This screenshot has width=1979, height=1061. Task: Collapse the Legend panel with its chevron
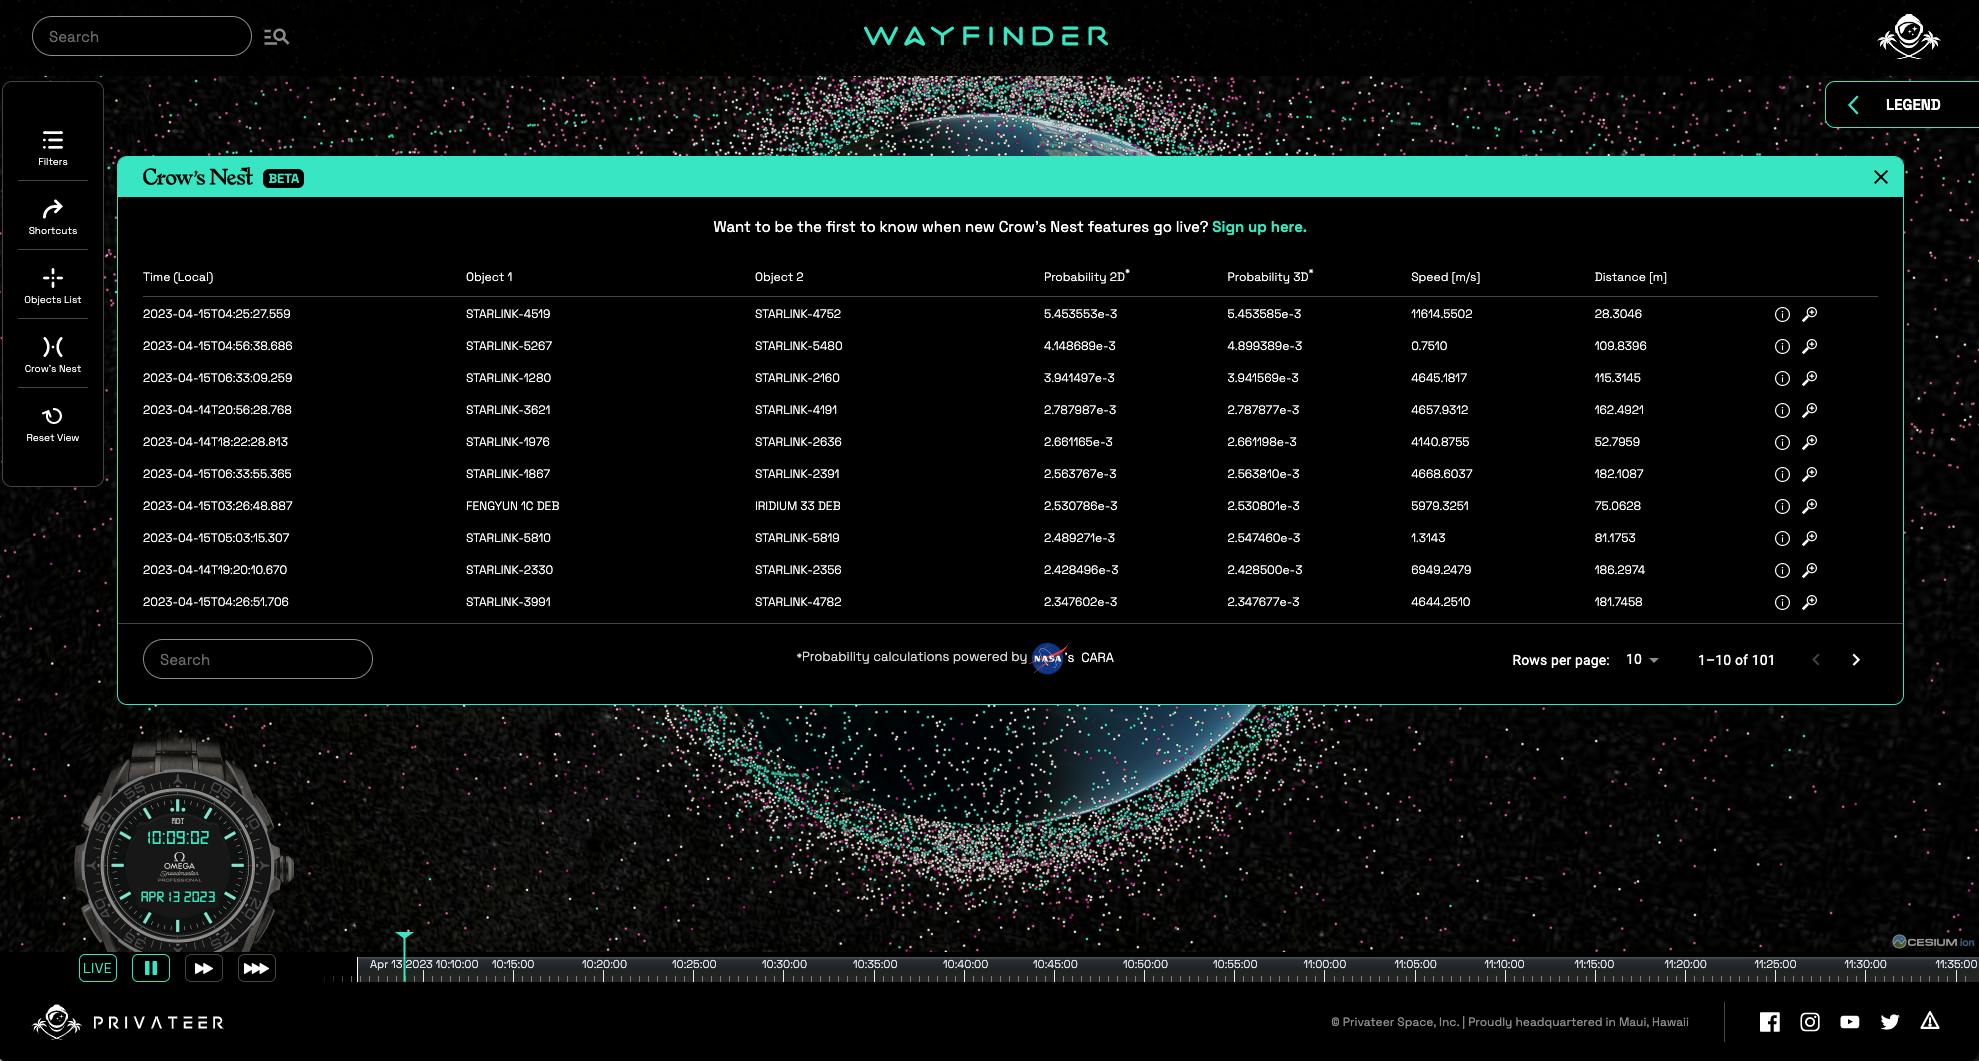pos(1853,104)
